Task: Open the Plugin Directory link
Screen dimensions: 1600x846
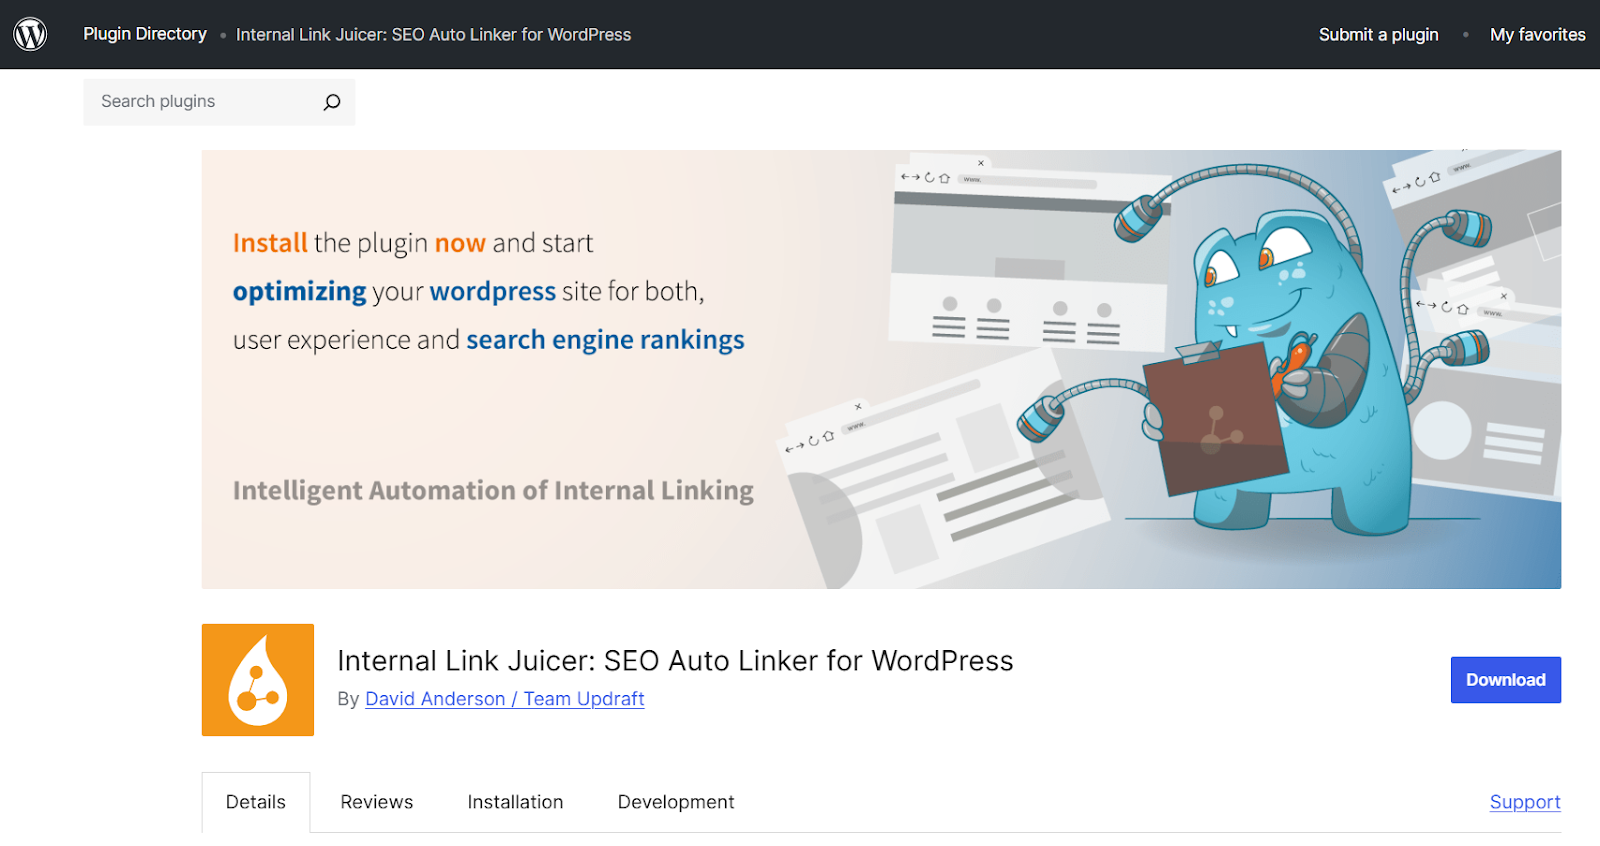Action: 145,34
